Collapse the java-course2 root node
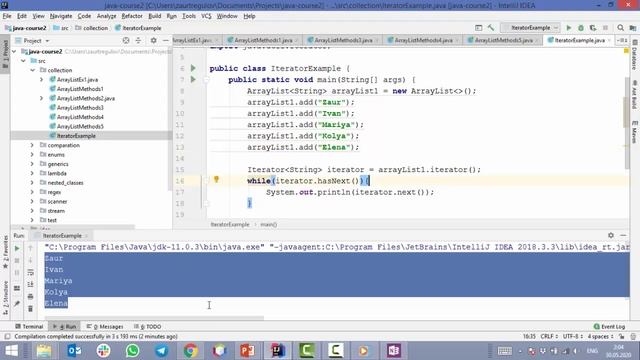640x360 pixels. coord(15,51)
